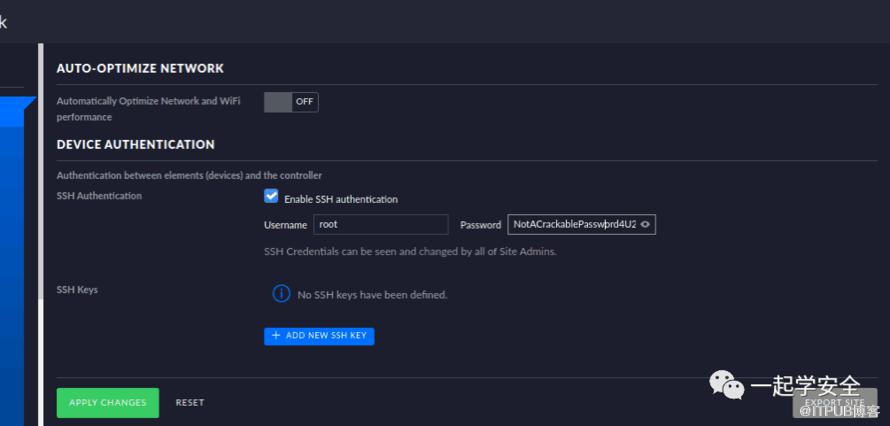The image size is (890, 426).
Task: Select the highlighted blue sidebar menu item
Action: click(x=17, y=110)
